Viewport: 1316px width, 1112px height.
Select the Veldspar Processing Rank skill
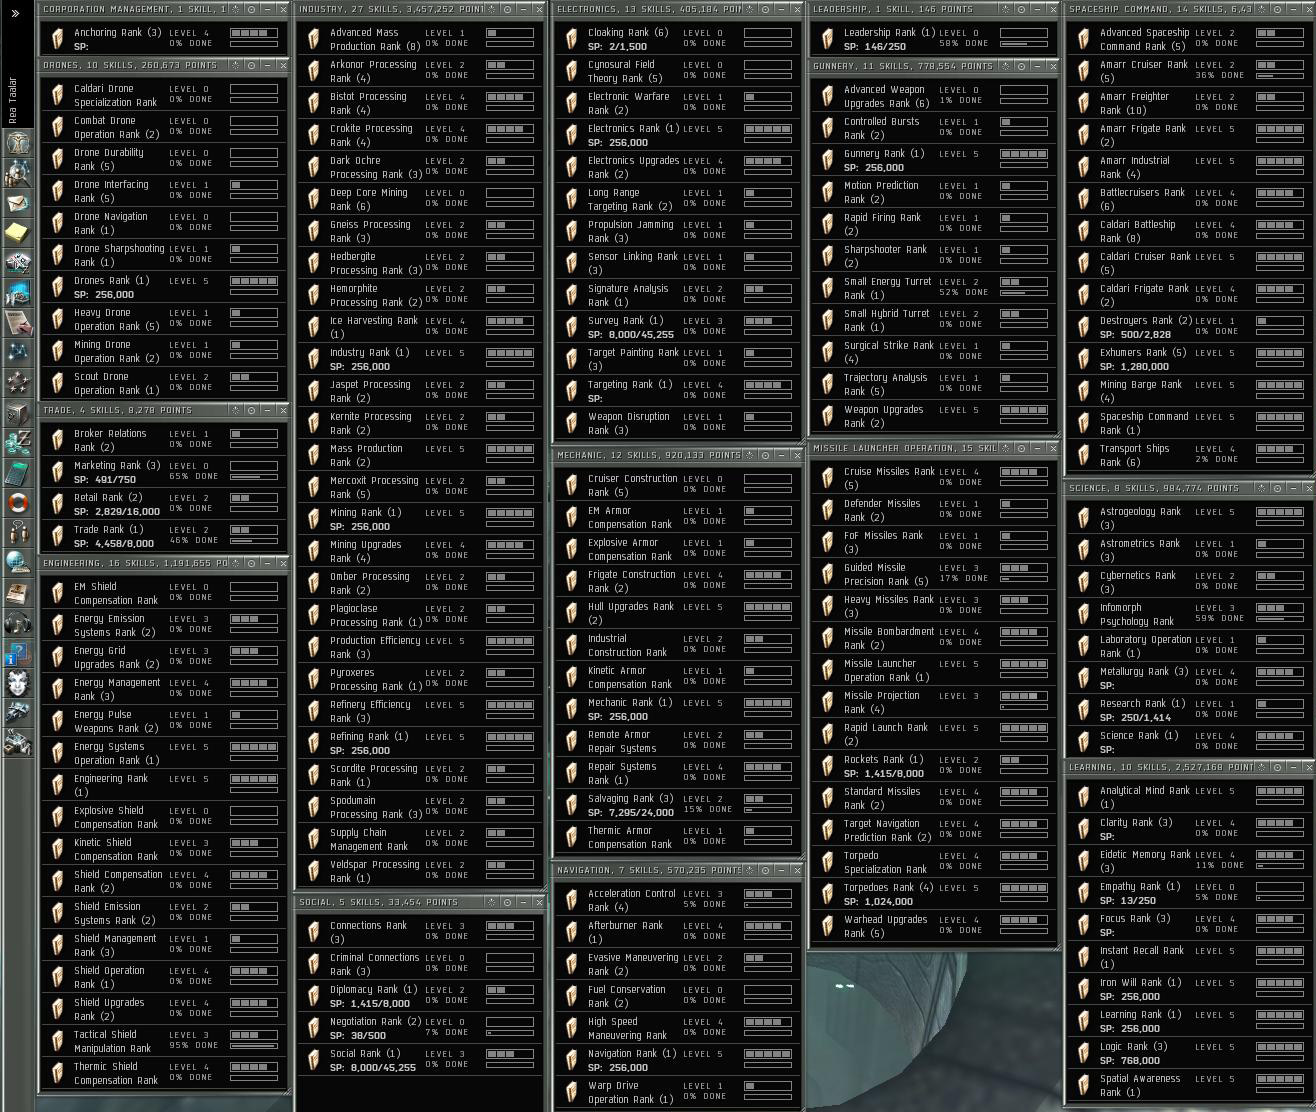[422, 871]
